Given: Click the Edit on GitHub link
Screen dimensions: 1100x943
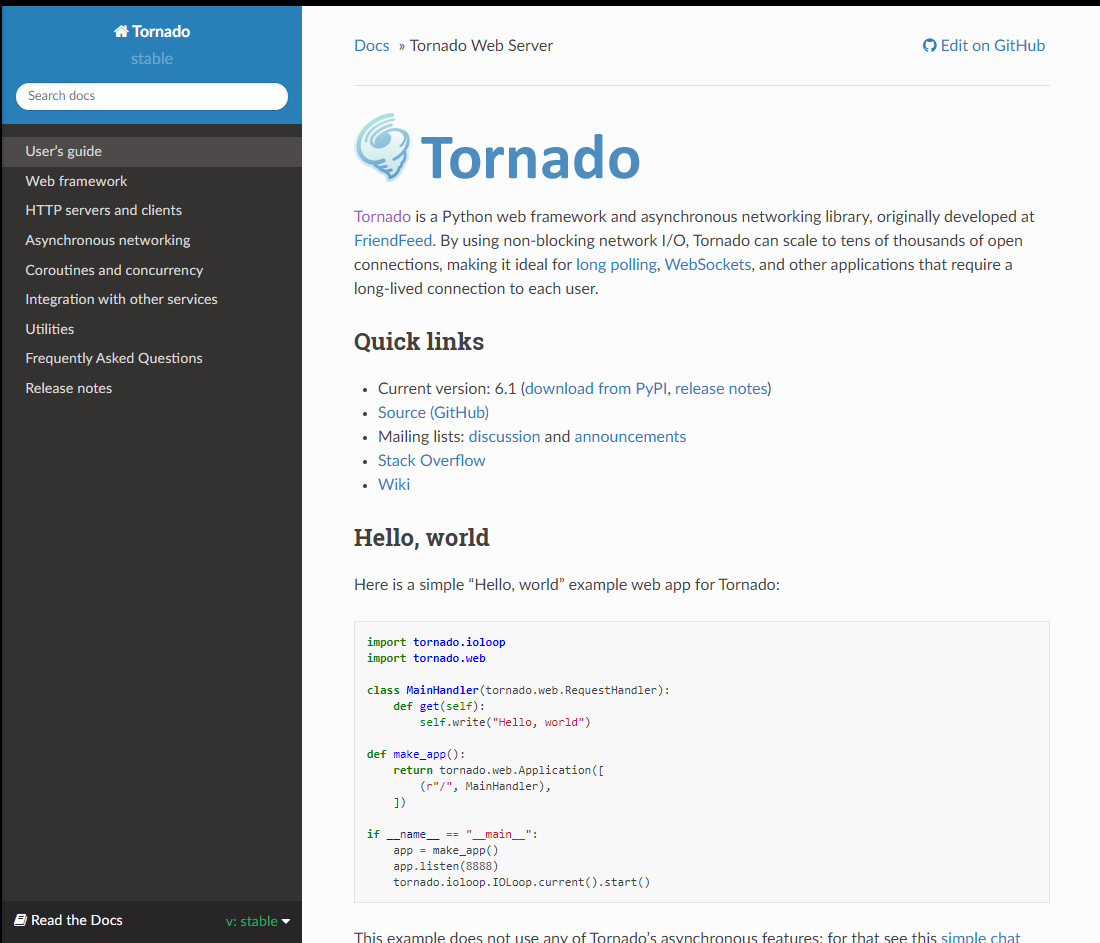Looking at the screenshot, I should 984,46.
